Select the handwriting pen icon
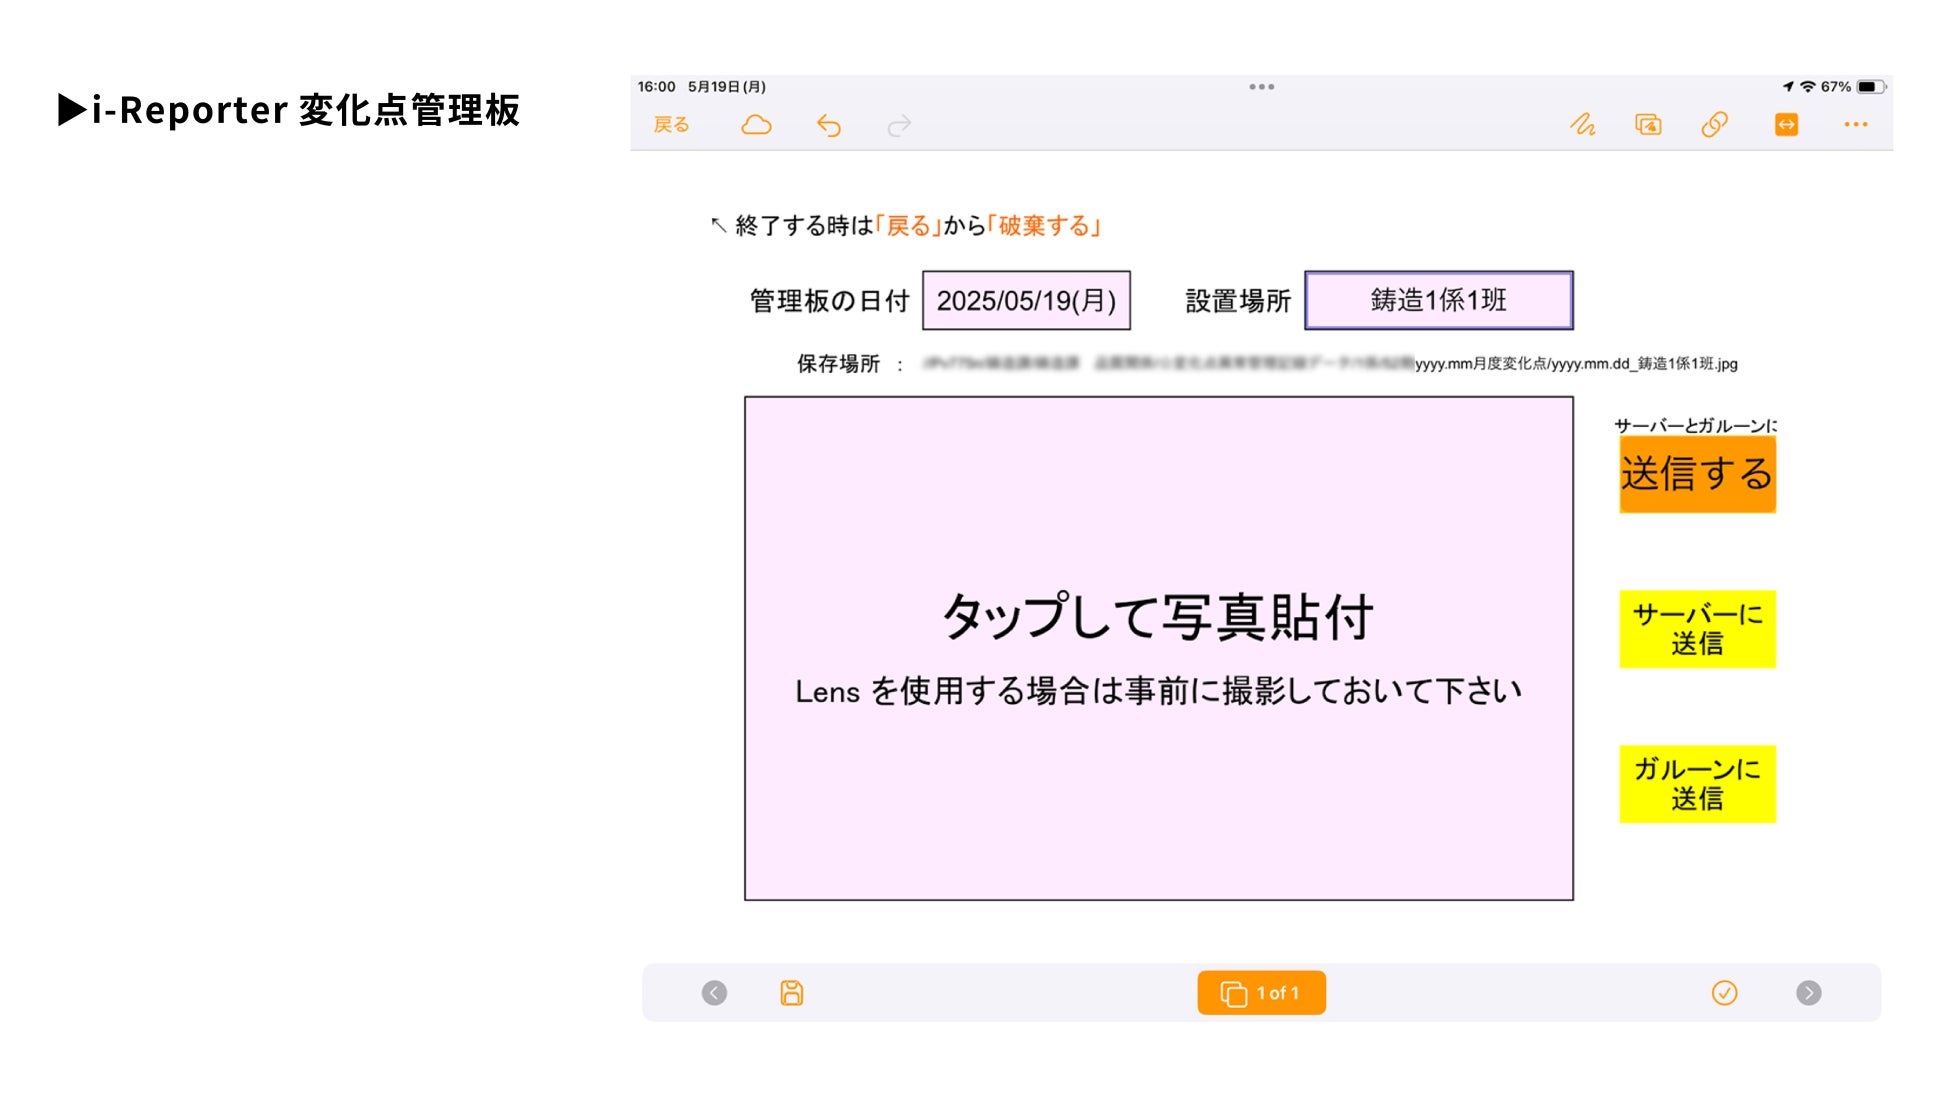 1582,125
